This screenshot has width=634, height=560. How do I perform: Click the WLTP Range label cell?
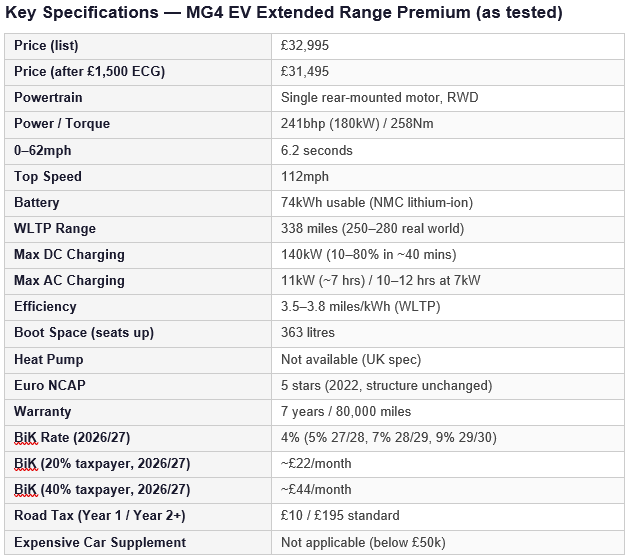click(x=138, y=229)
